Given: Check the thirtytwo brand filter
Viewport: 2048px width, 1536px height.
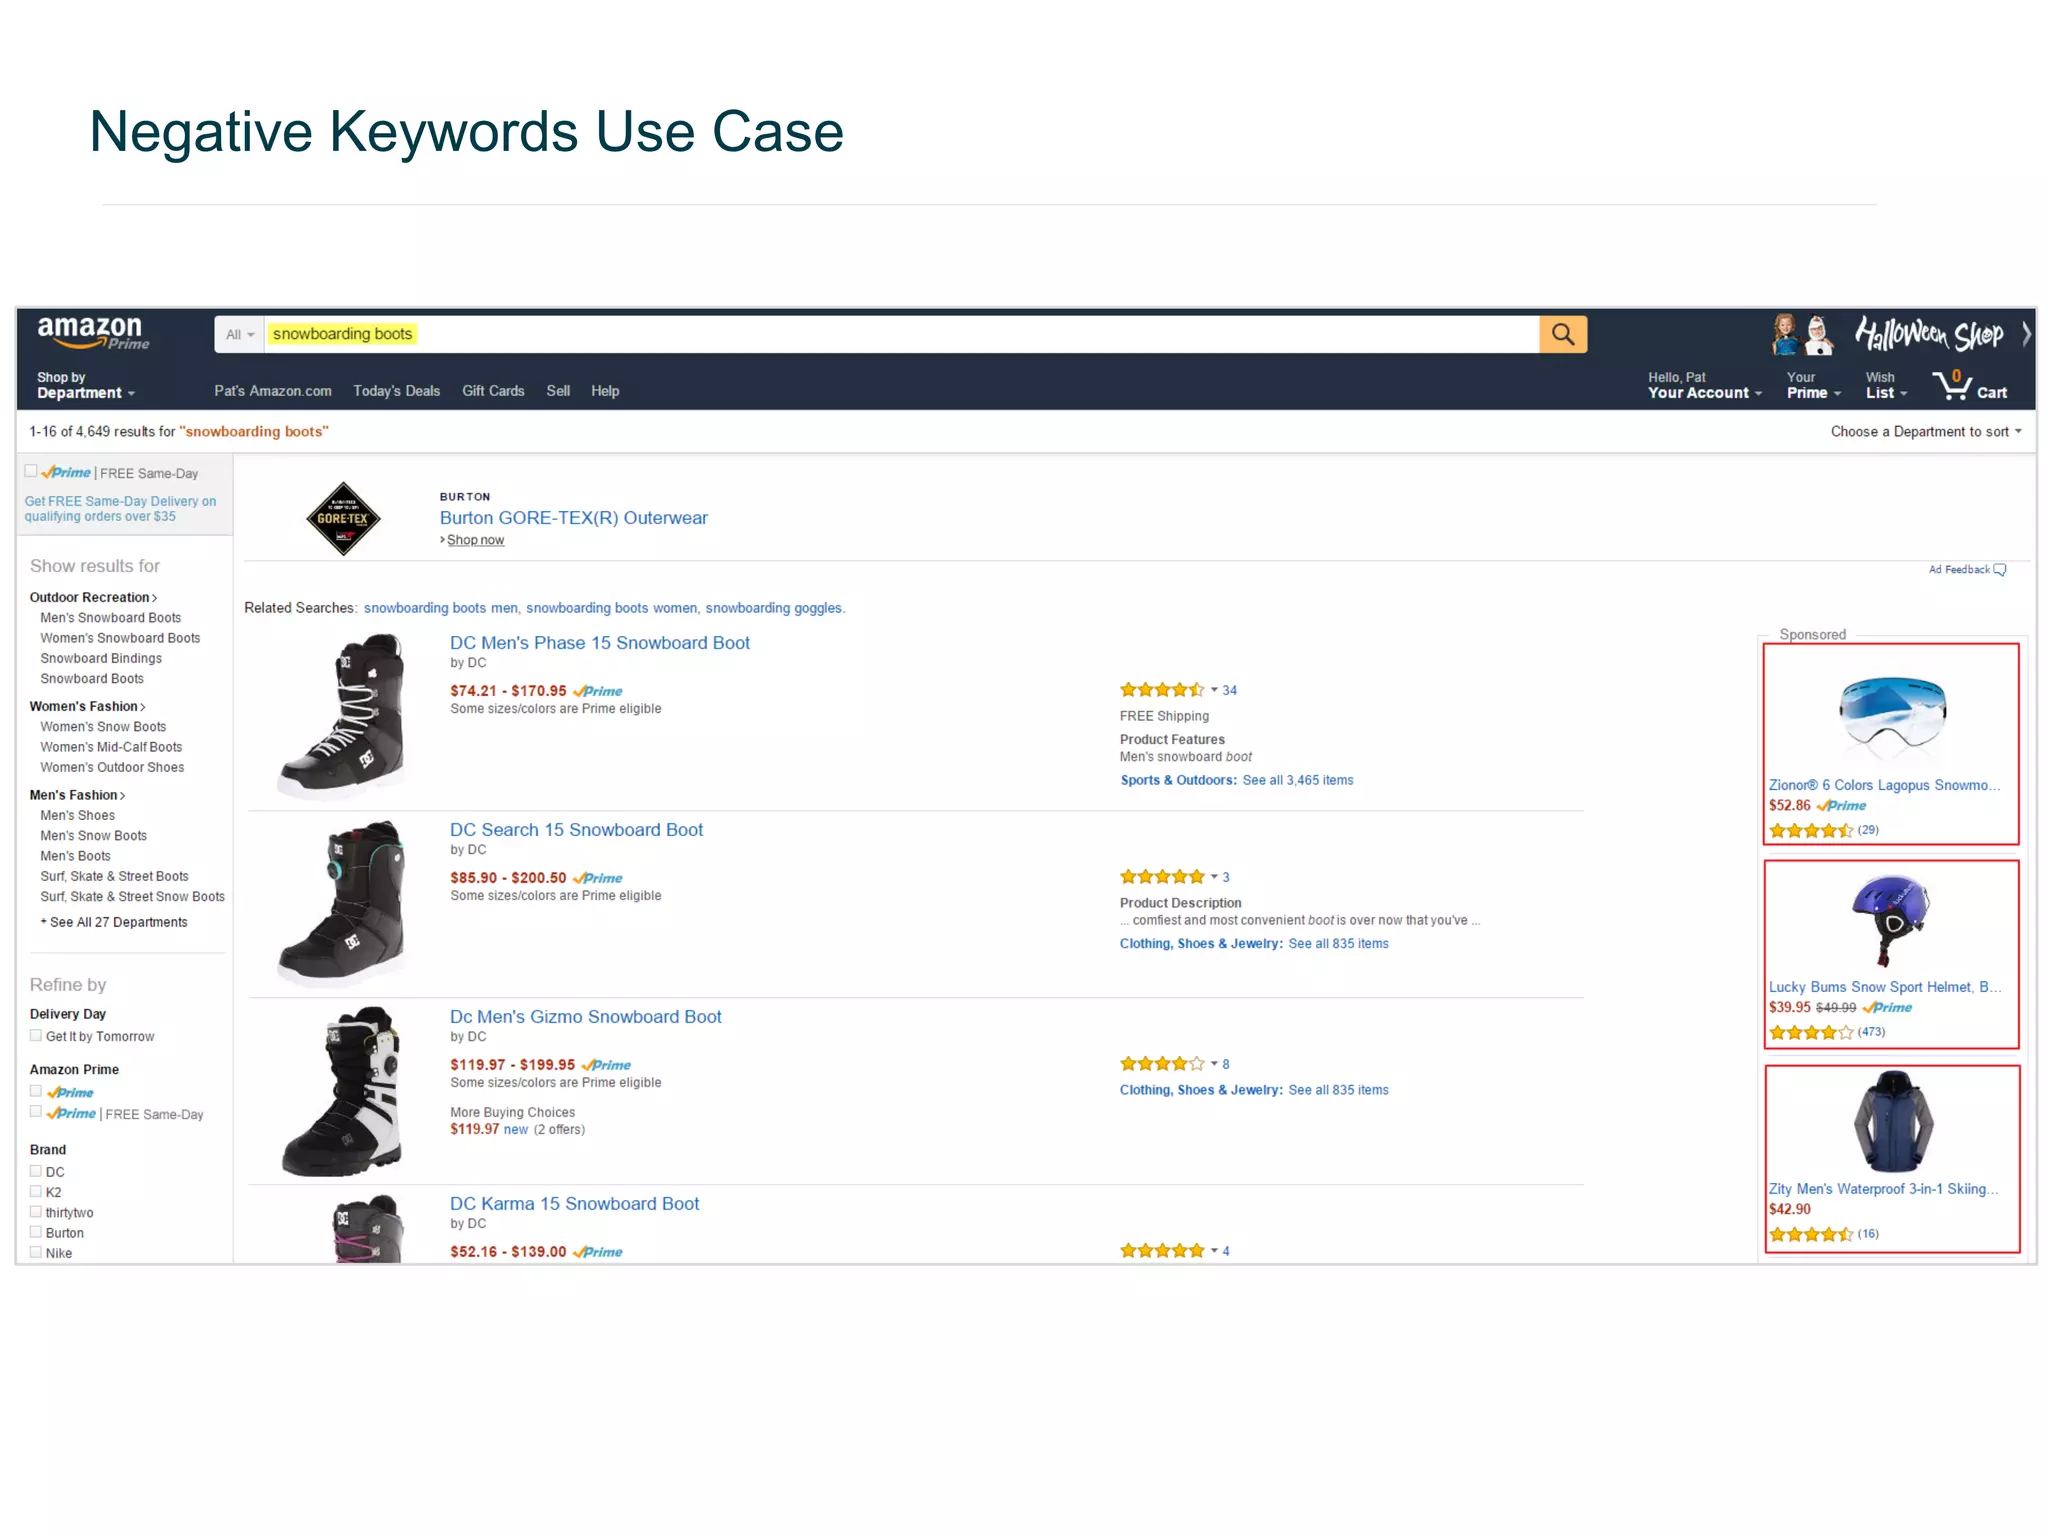Looking at the screenshot, I should 36,1212.
